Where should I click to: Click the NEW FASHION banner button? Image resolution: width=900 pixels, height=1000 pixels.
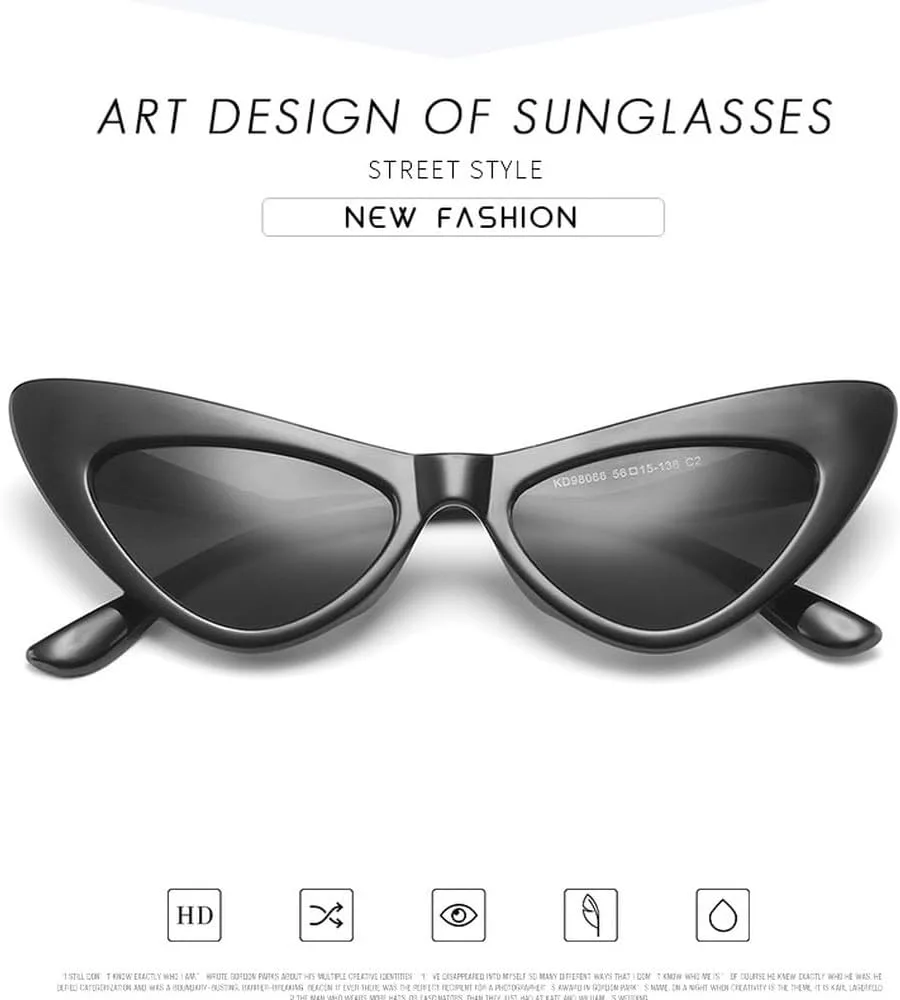click(x=463, y=217)
